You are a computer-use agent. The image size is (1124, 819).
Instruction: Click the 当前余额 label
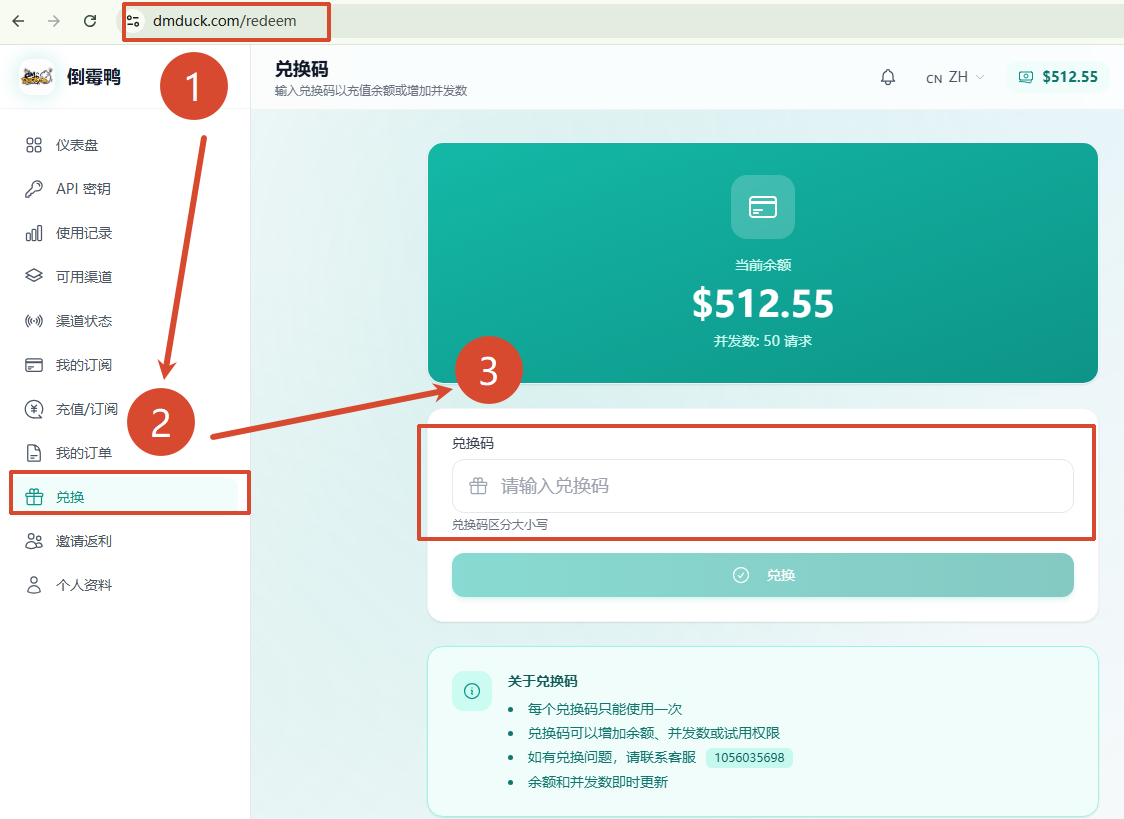pyautogui.click(x=763, y=265)
